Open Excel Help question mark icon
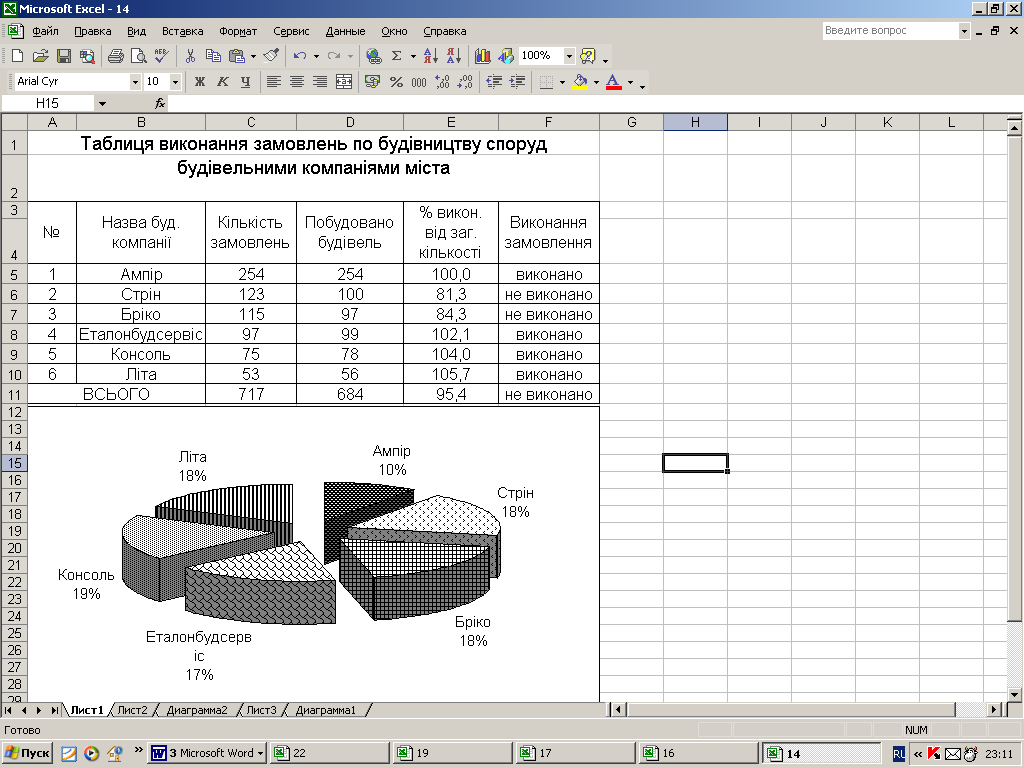The height and width of the screenshot is (768, 1024). point(588,56)
